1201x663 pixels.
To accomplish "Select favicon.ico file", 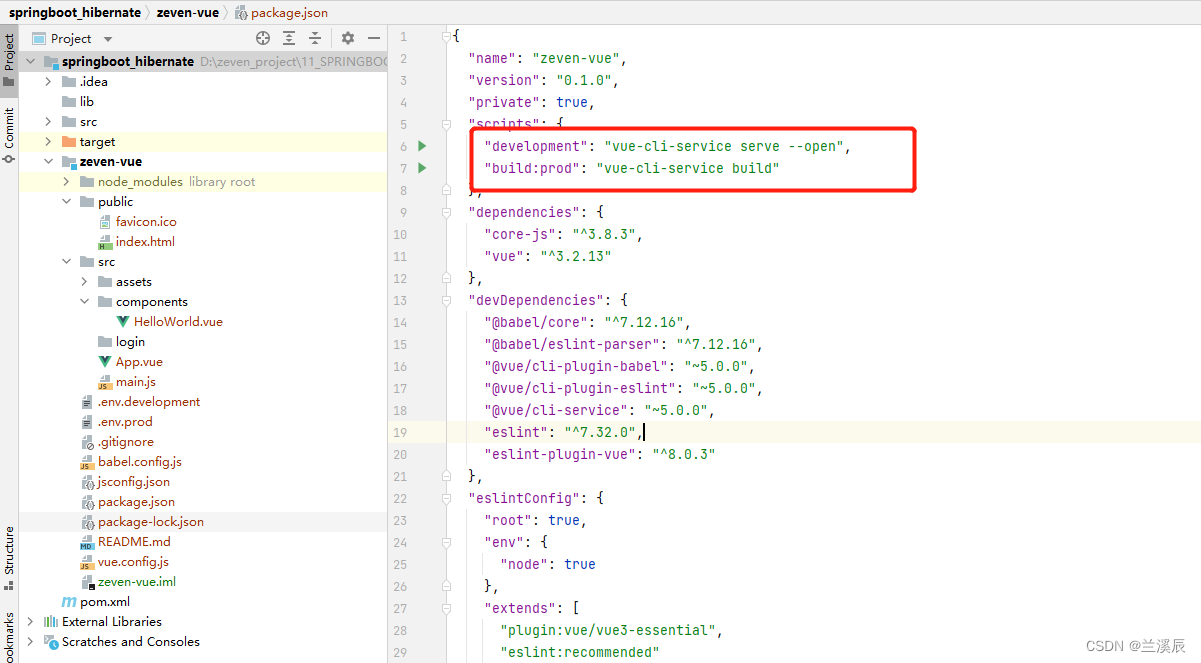I will click(138, 221).
